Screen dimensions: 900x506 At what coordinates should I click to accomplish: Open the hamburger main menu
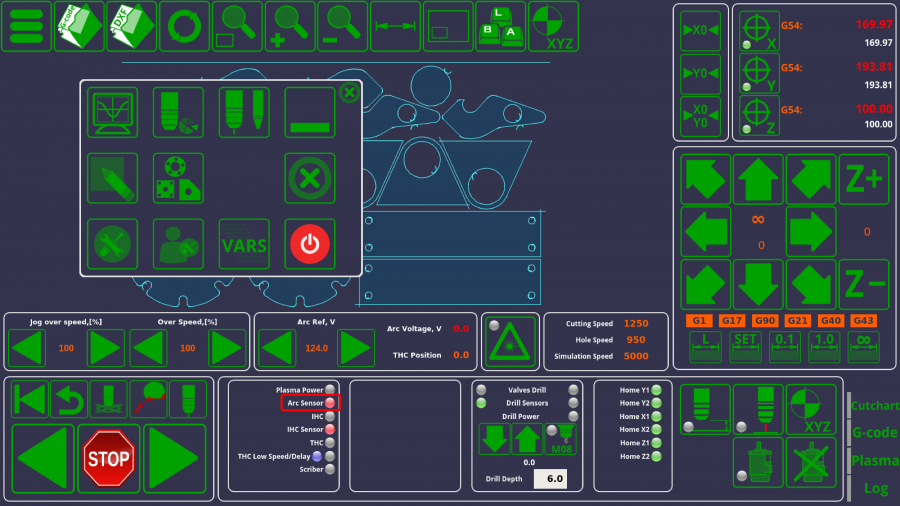(x=27, y=27)
